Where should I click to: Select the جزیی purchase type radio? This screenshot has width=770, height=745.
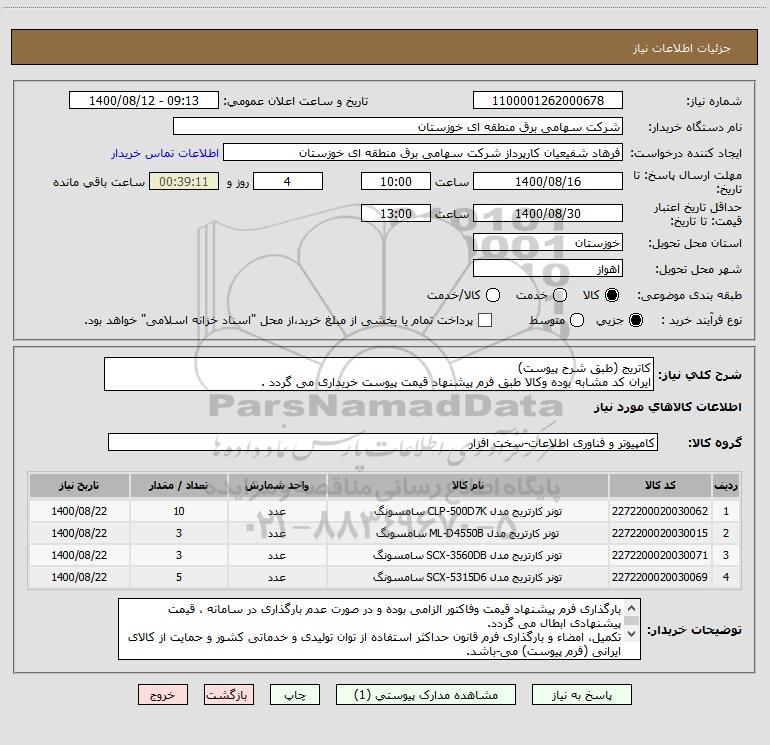[x=635, y=320]
